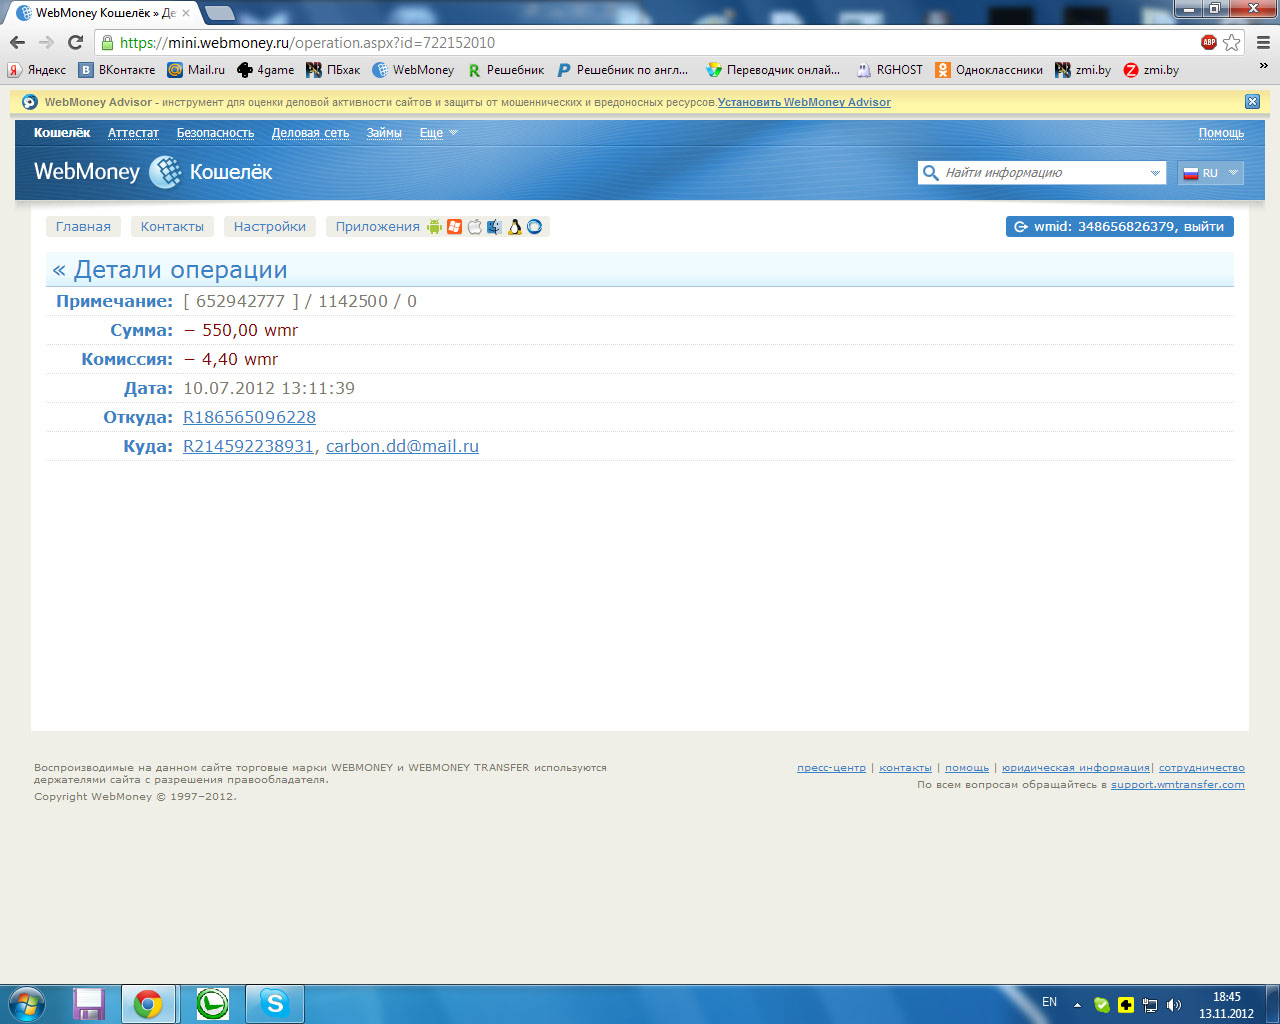Viewport: 1280px width, 1024px height.
Task: Switch to the Главная tab
Action: point(83,227)
